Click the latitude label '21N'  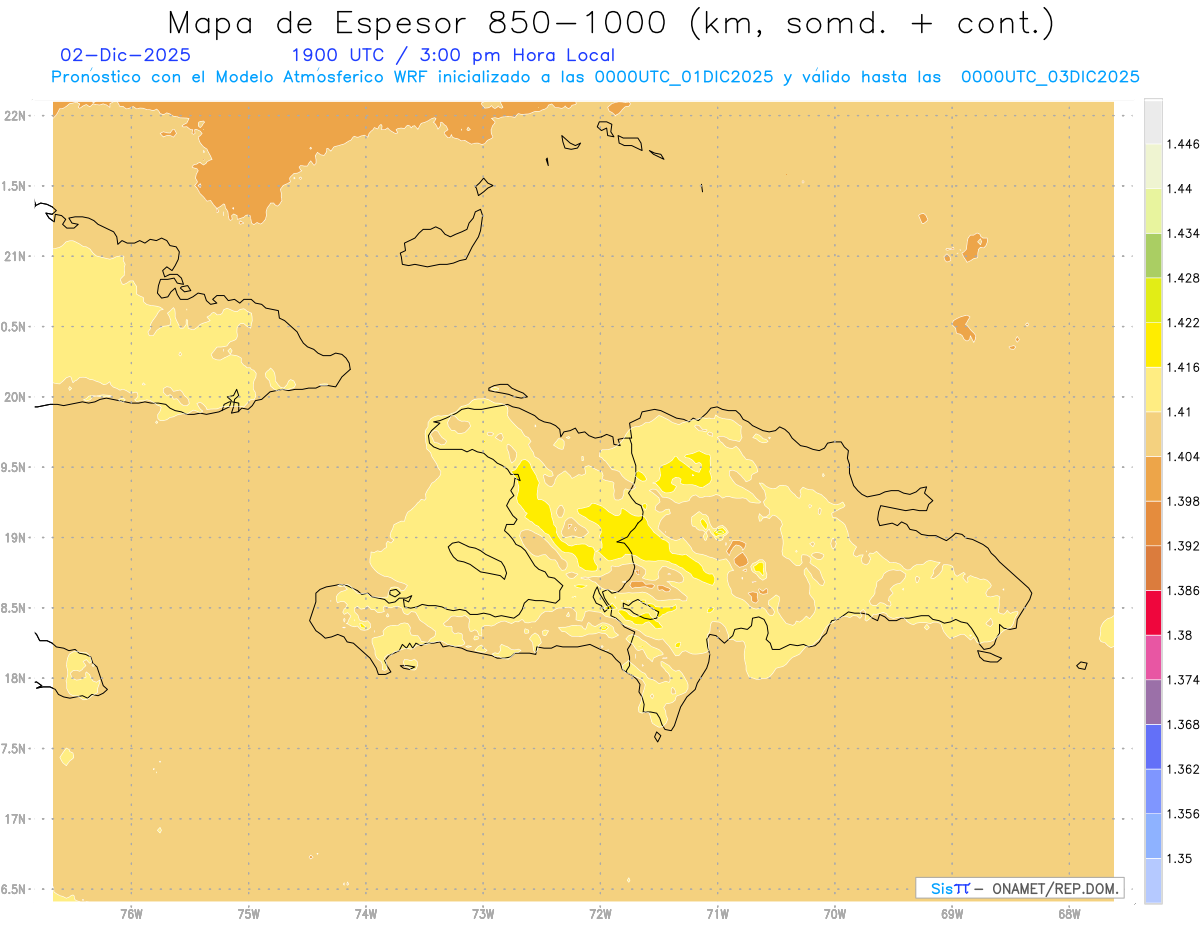click(x=15, y=256)
